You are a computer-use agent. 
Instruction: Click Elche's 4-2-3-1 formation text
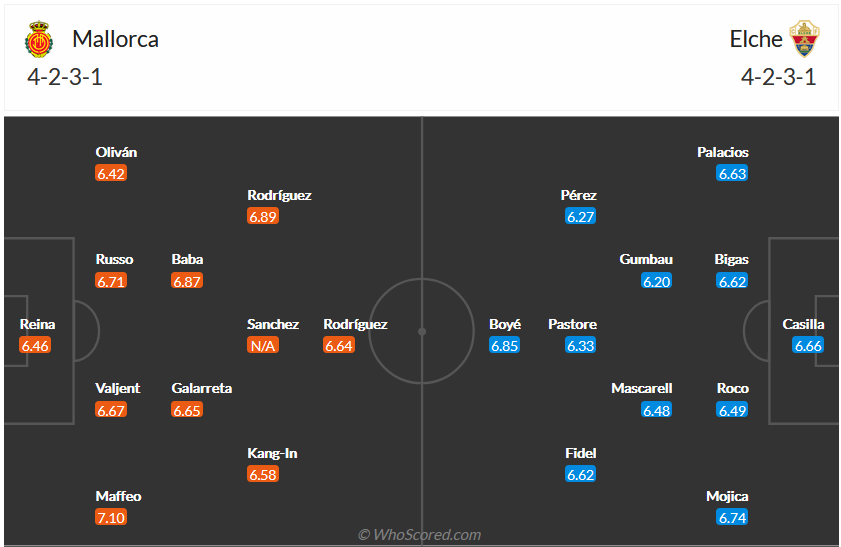pos(778,77)
